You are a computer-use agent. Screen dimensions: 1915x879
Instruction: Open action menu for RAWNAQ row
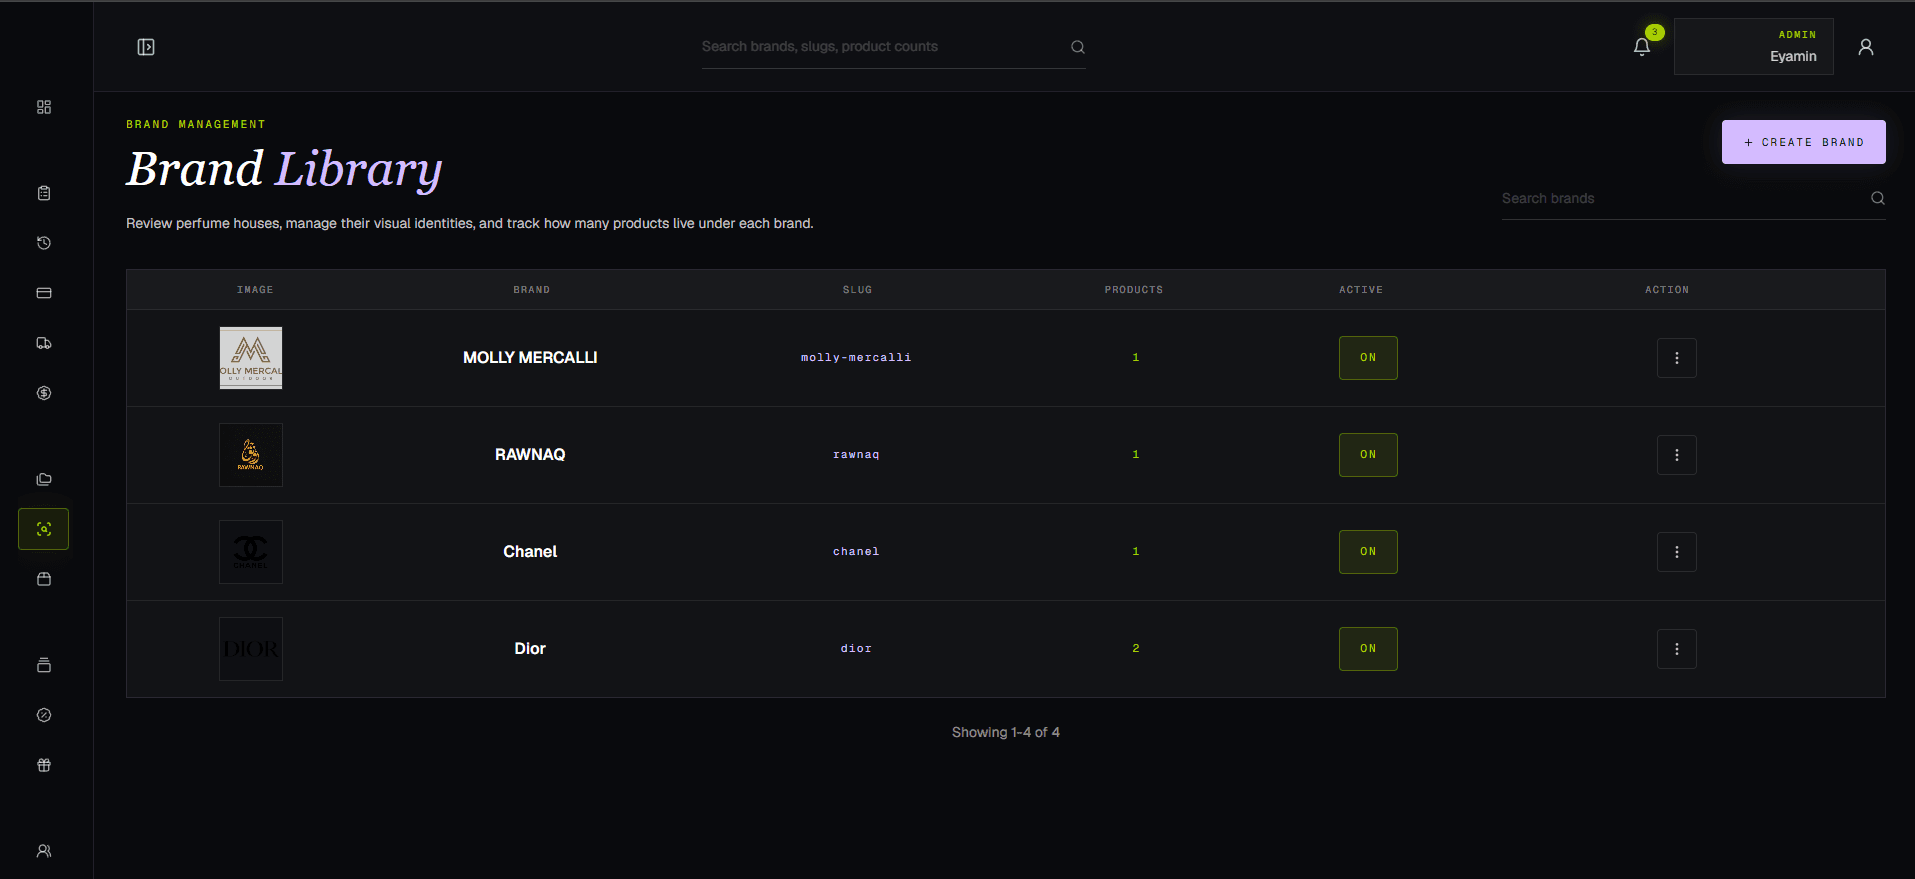pyautogui.click(x=1677, y=455)
